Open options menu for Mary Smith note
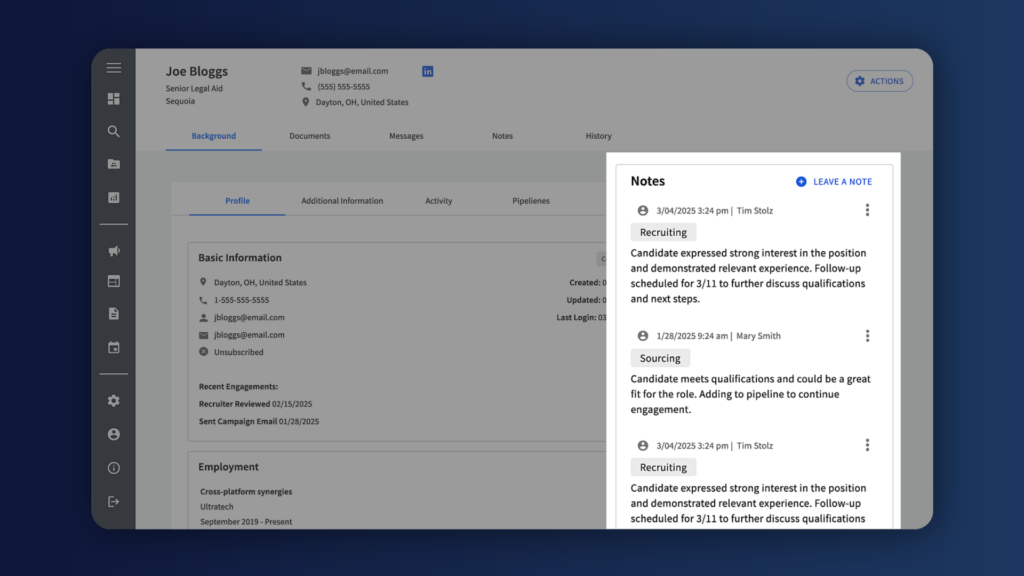 867,336
